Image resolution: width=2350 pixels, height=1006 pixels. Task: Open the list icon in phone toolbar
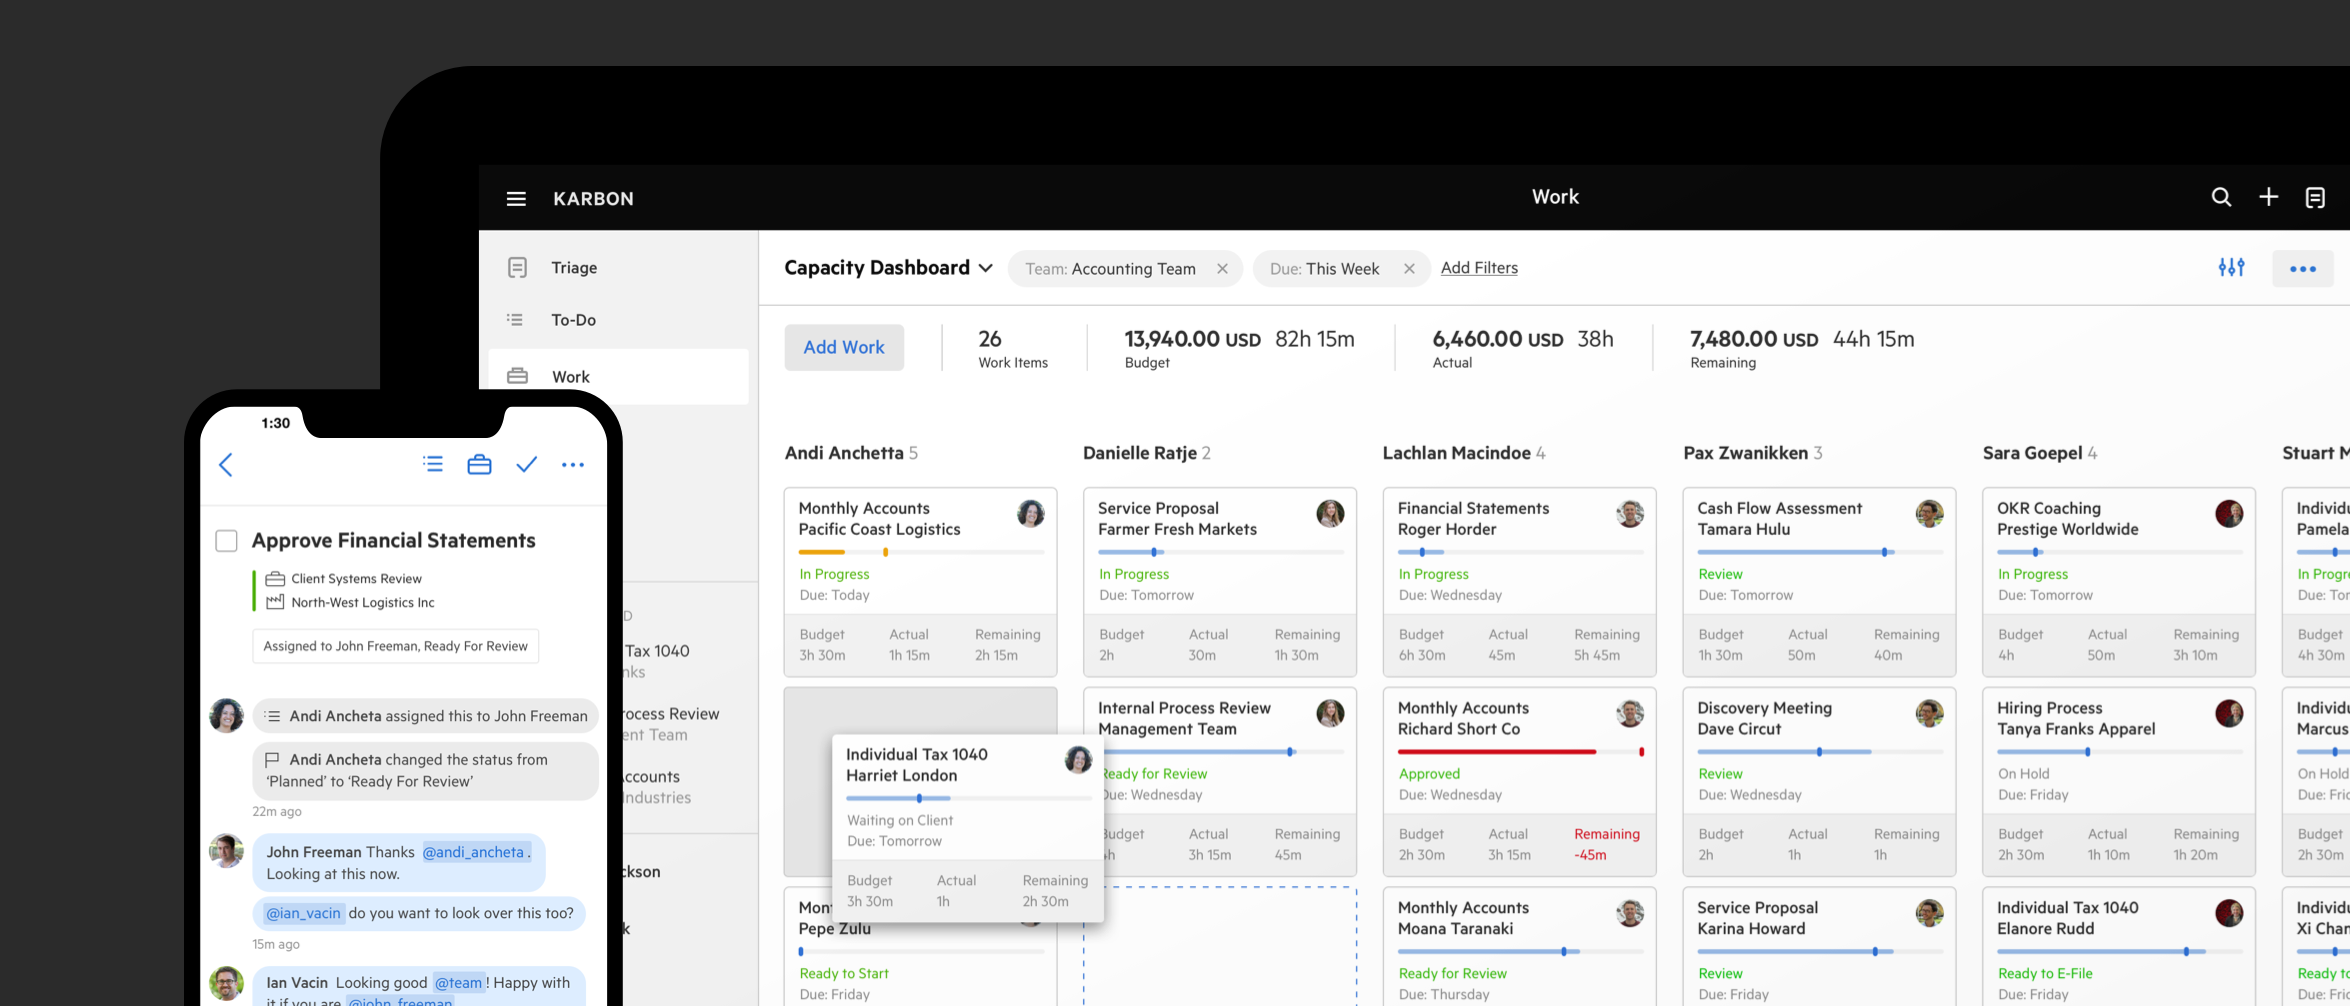pos(433,464)
